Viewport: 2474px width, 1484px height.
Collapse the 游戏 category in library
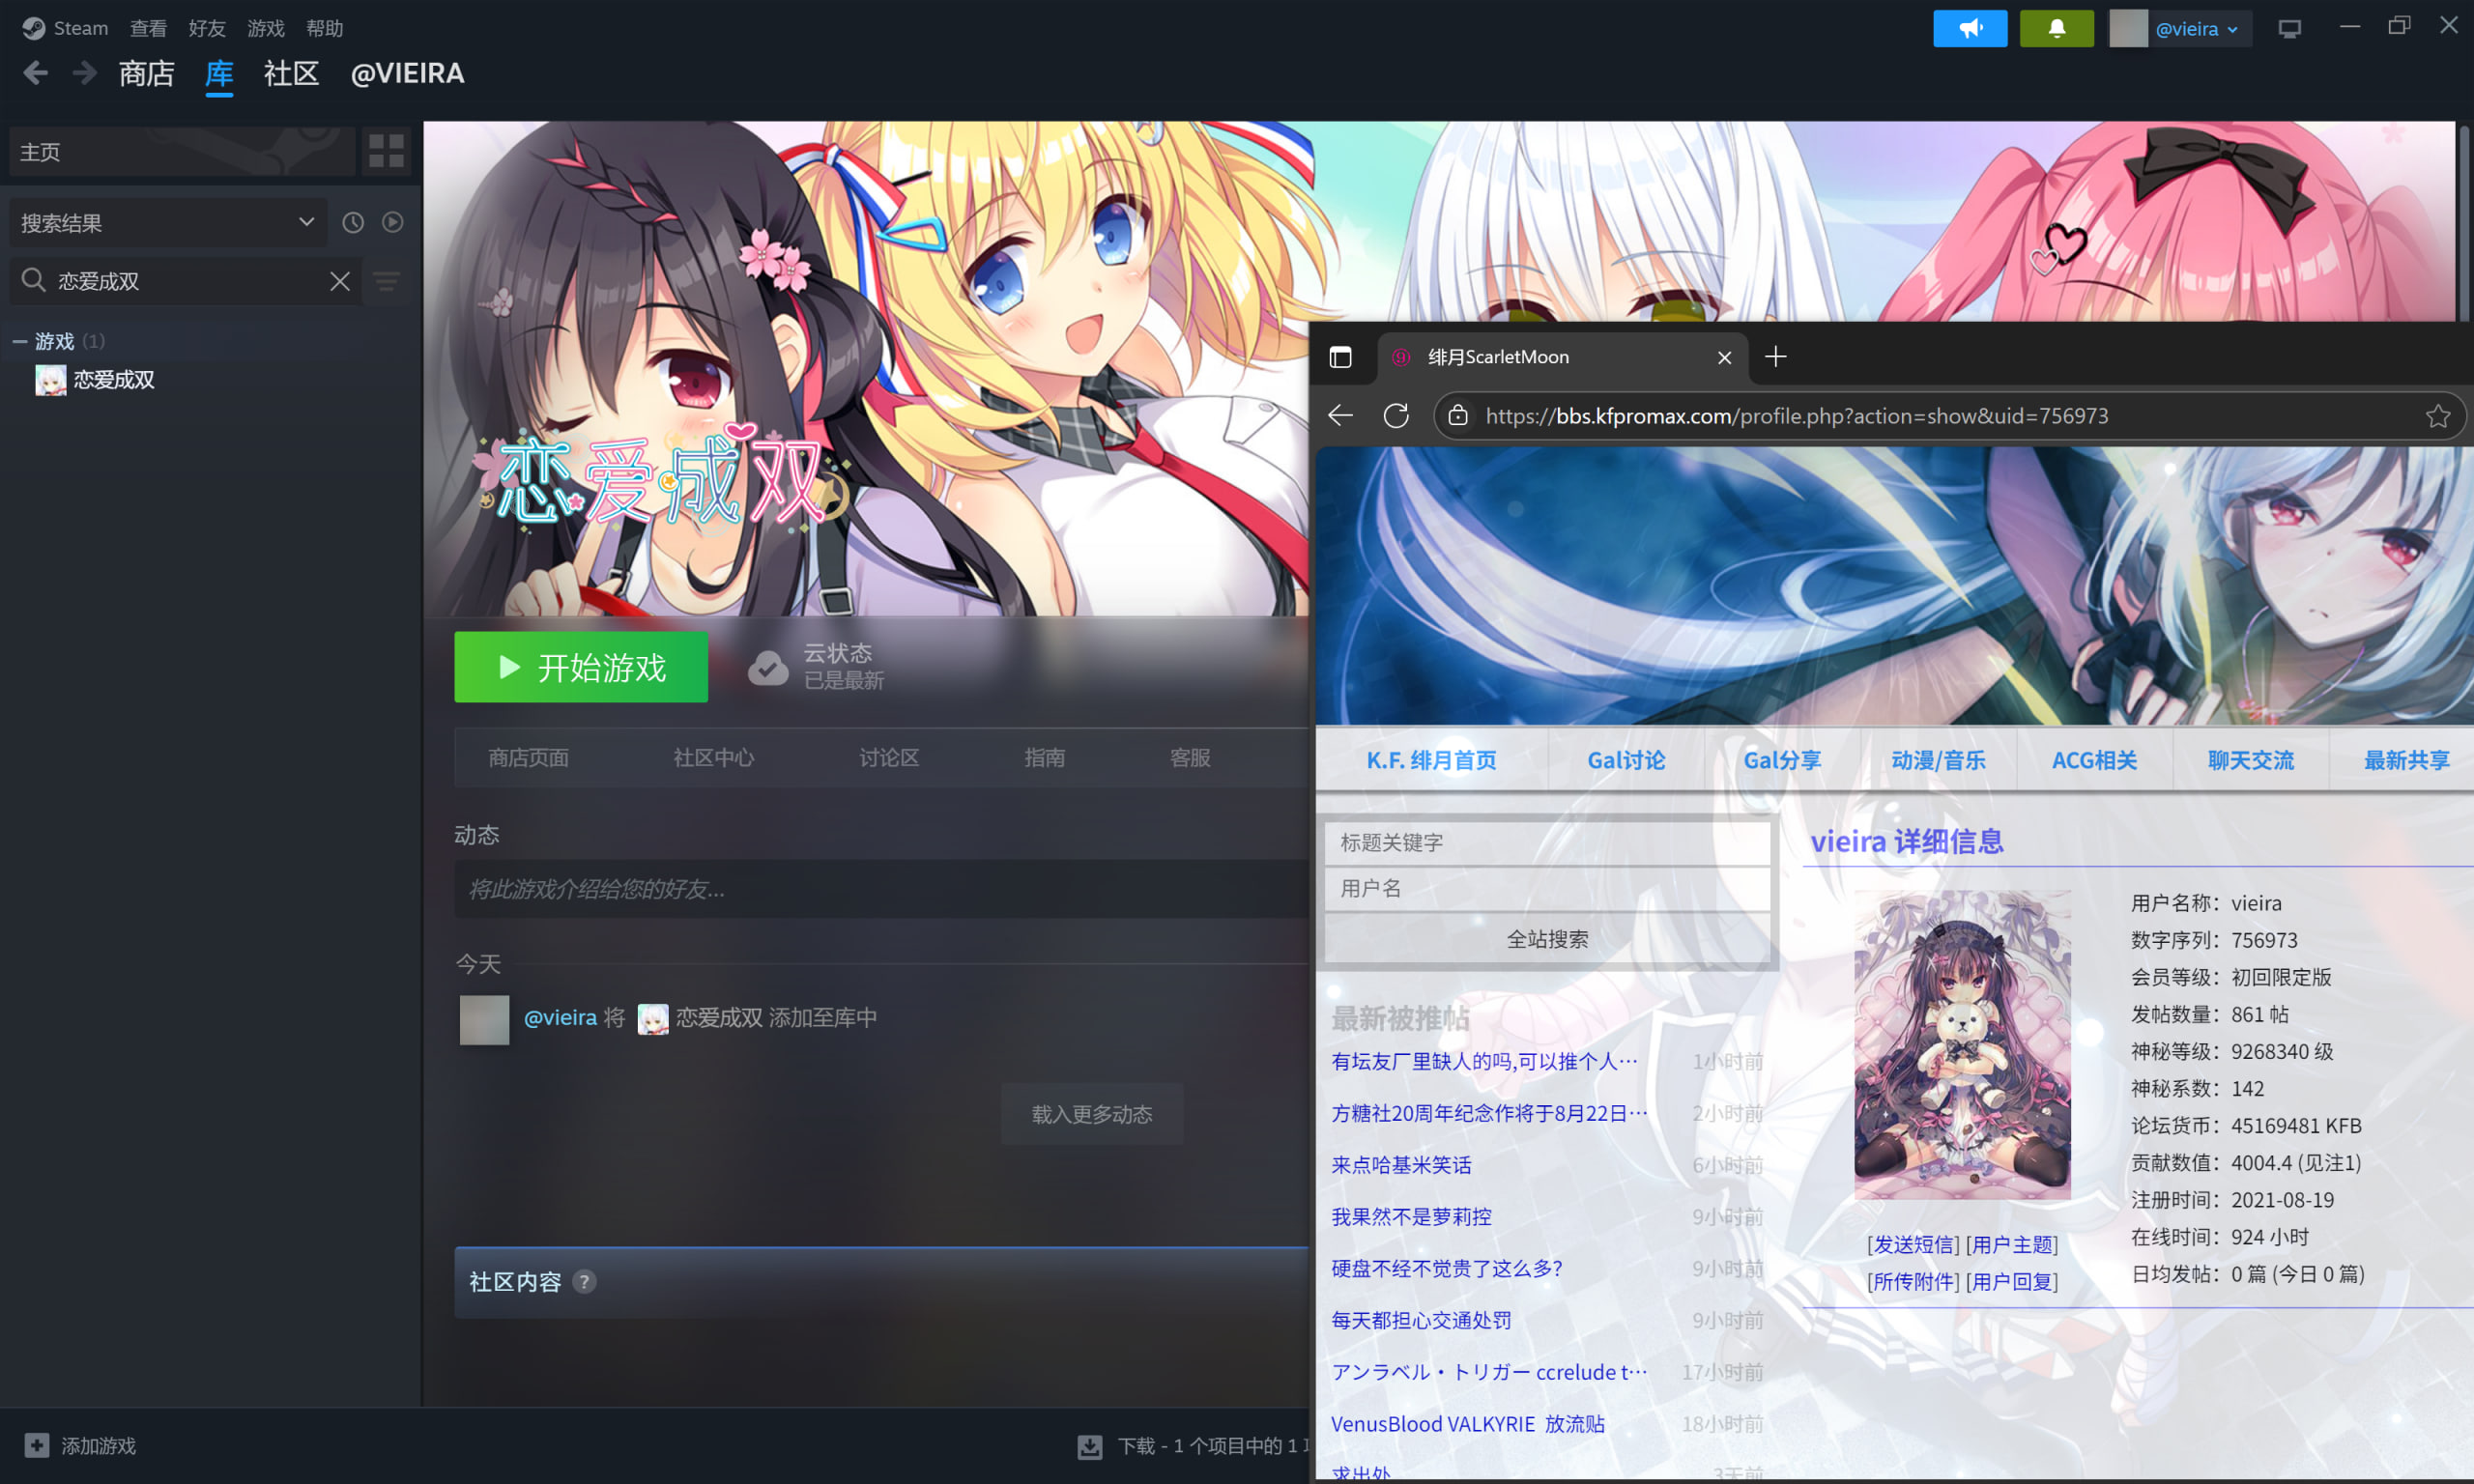19,342
